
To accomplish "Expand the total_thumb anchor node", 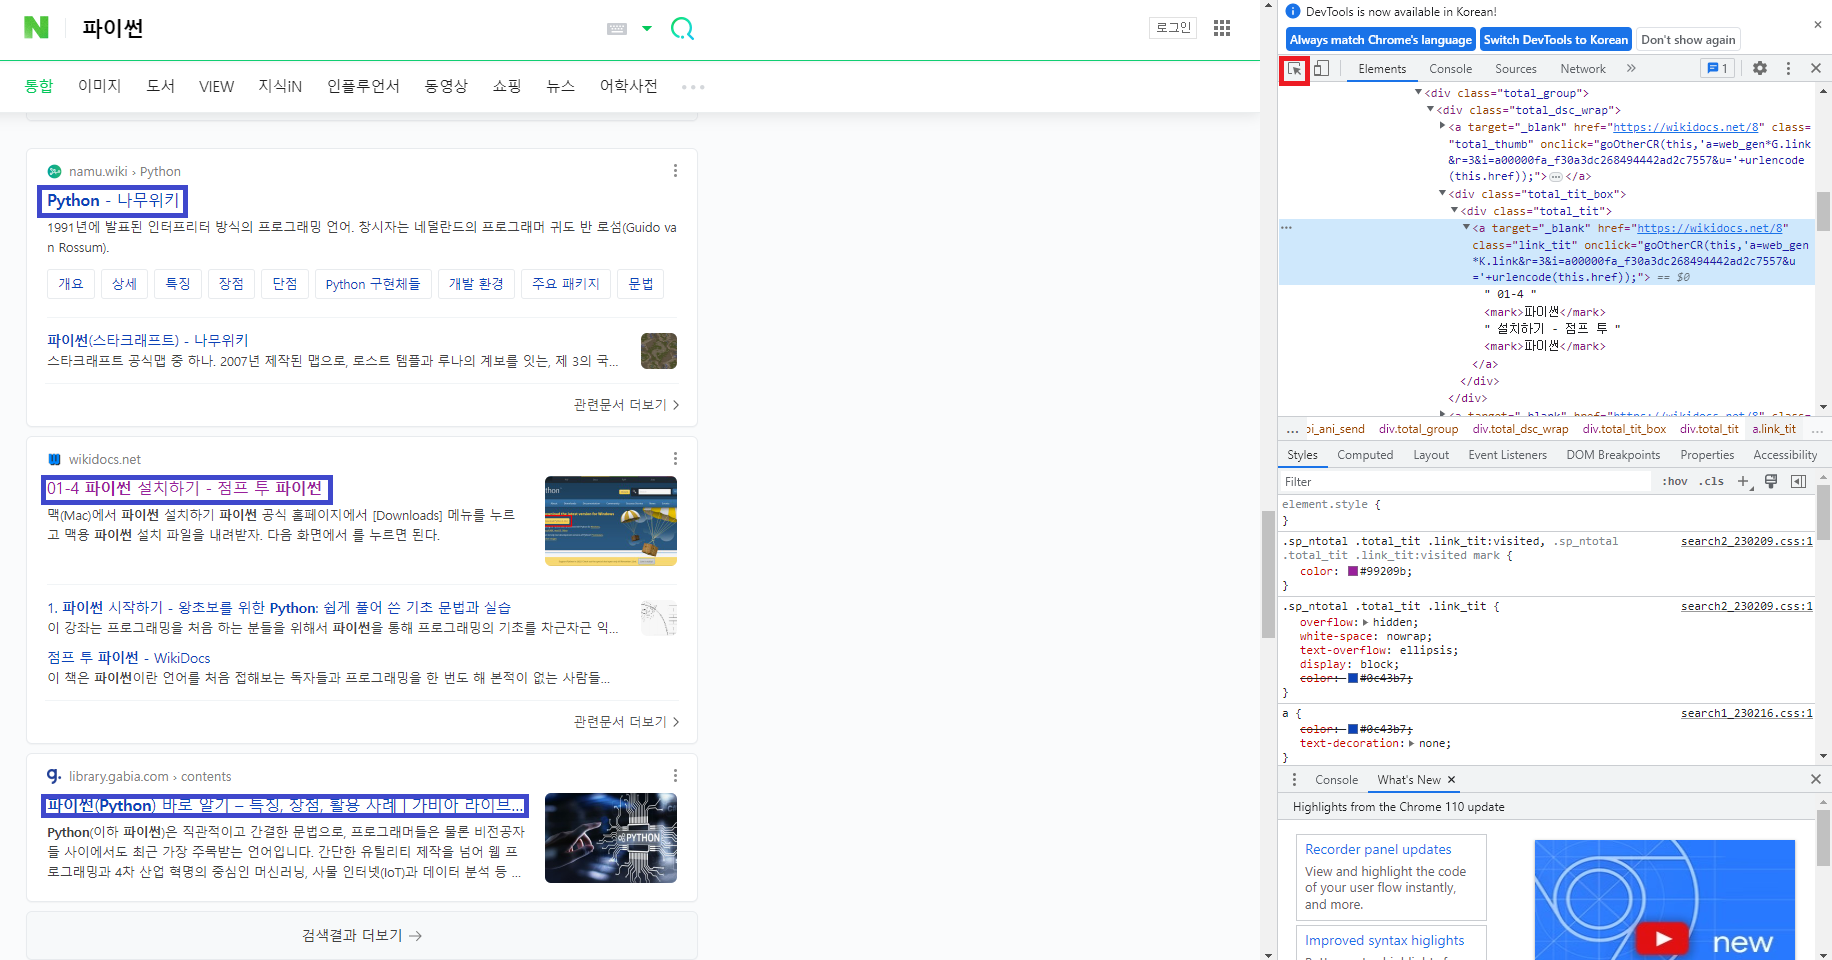I will tap(1442, 127).
